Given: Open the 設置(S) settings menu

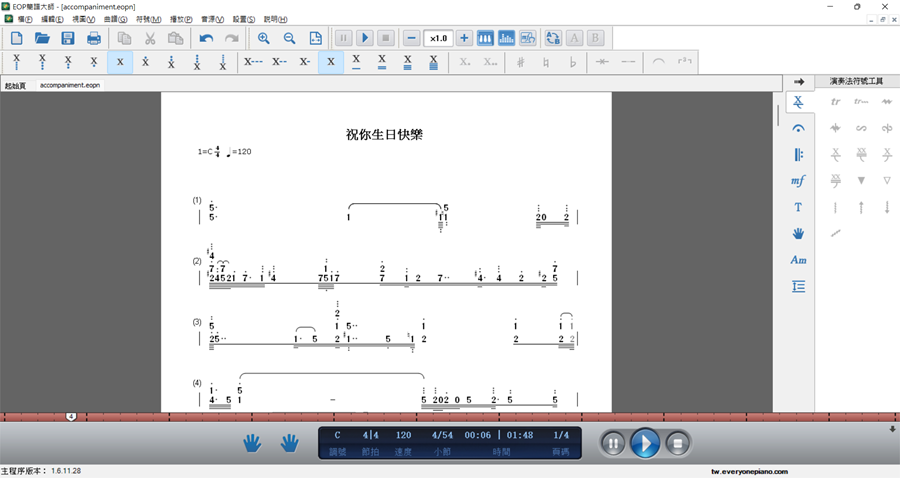Looking at the screenshot, I should pyautogui.click(x=243, y=19).
